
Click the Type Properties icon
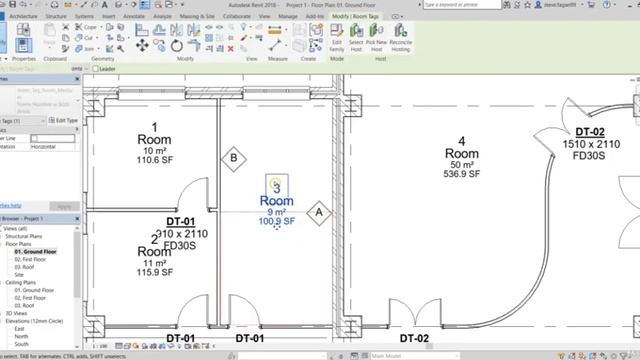coord(23,29)
